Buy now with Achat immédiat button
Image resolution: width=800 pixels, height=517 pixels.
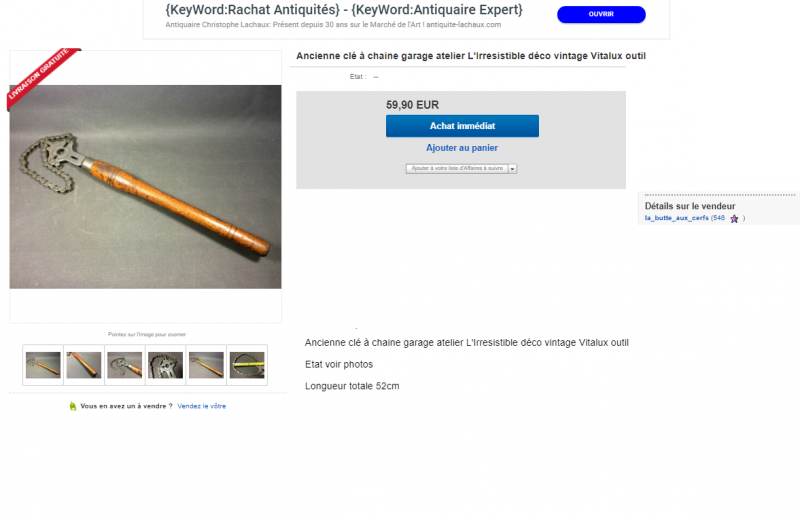point(462,126)
